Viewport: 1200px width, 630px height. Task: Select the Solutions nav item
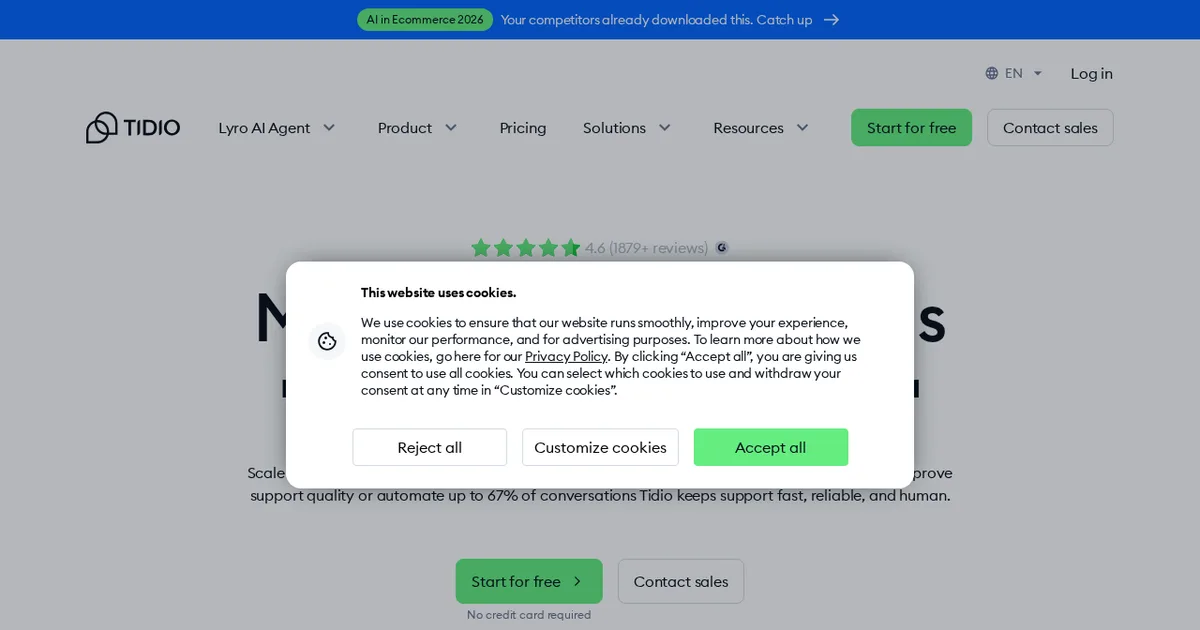click(614, 128)
